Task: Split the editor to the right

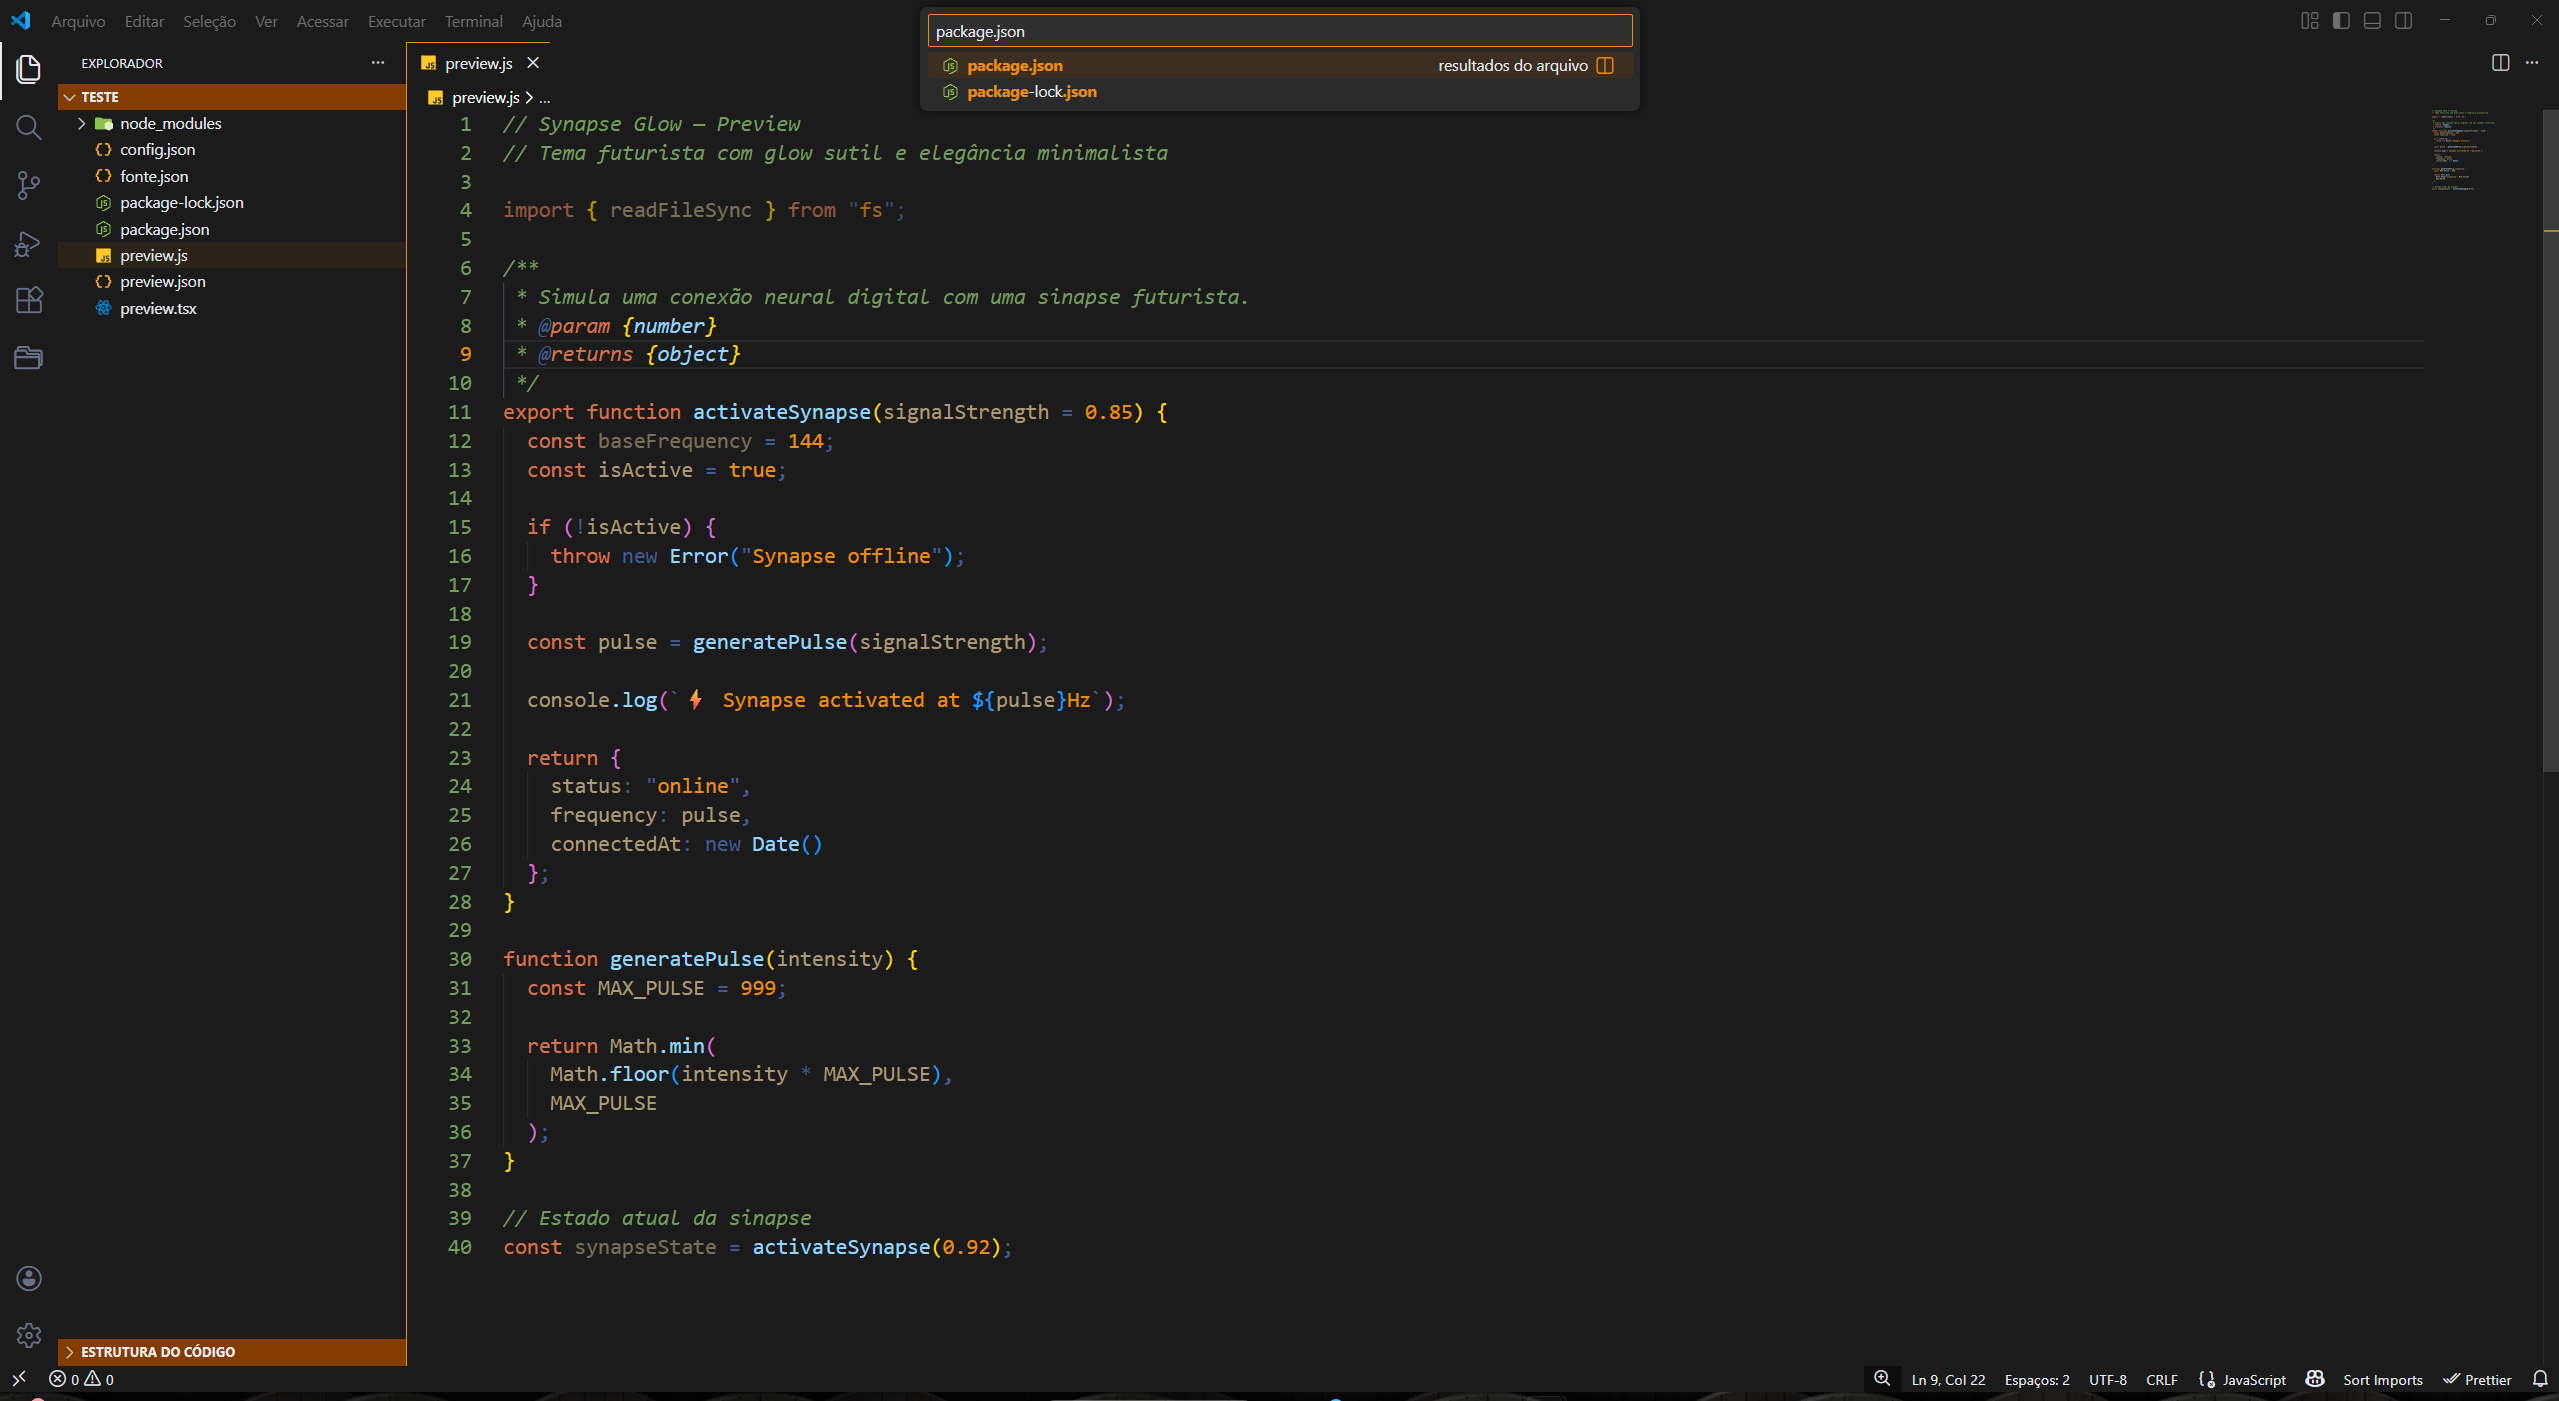Action: [x=2500, y=63]
